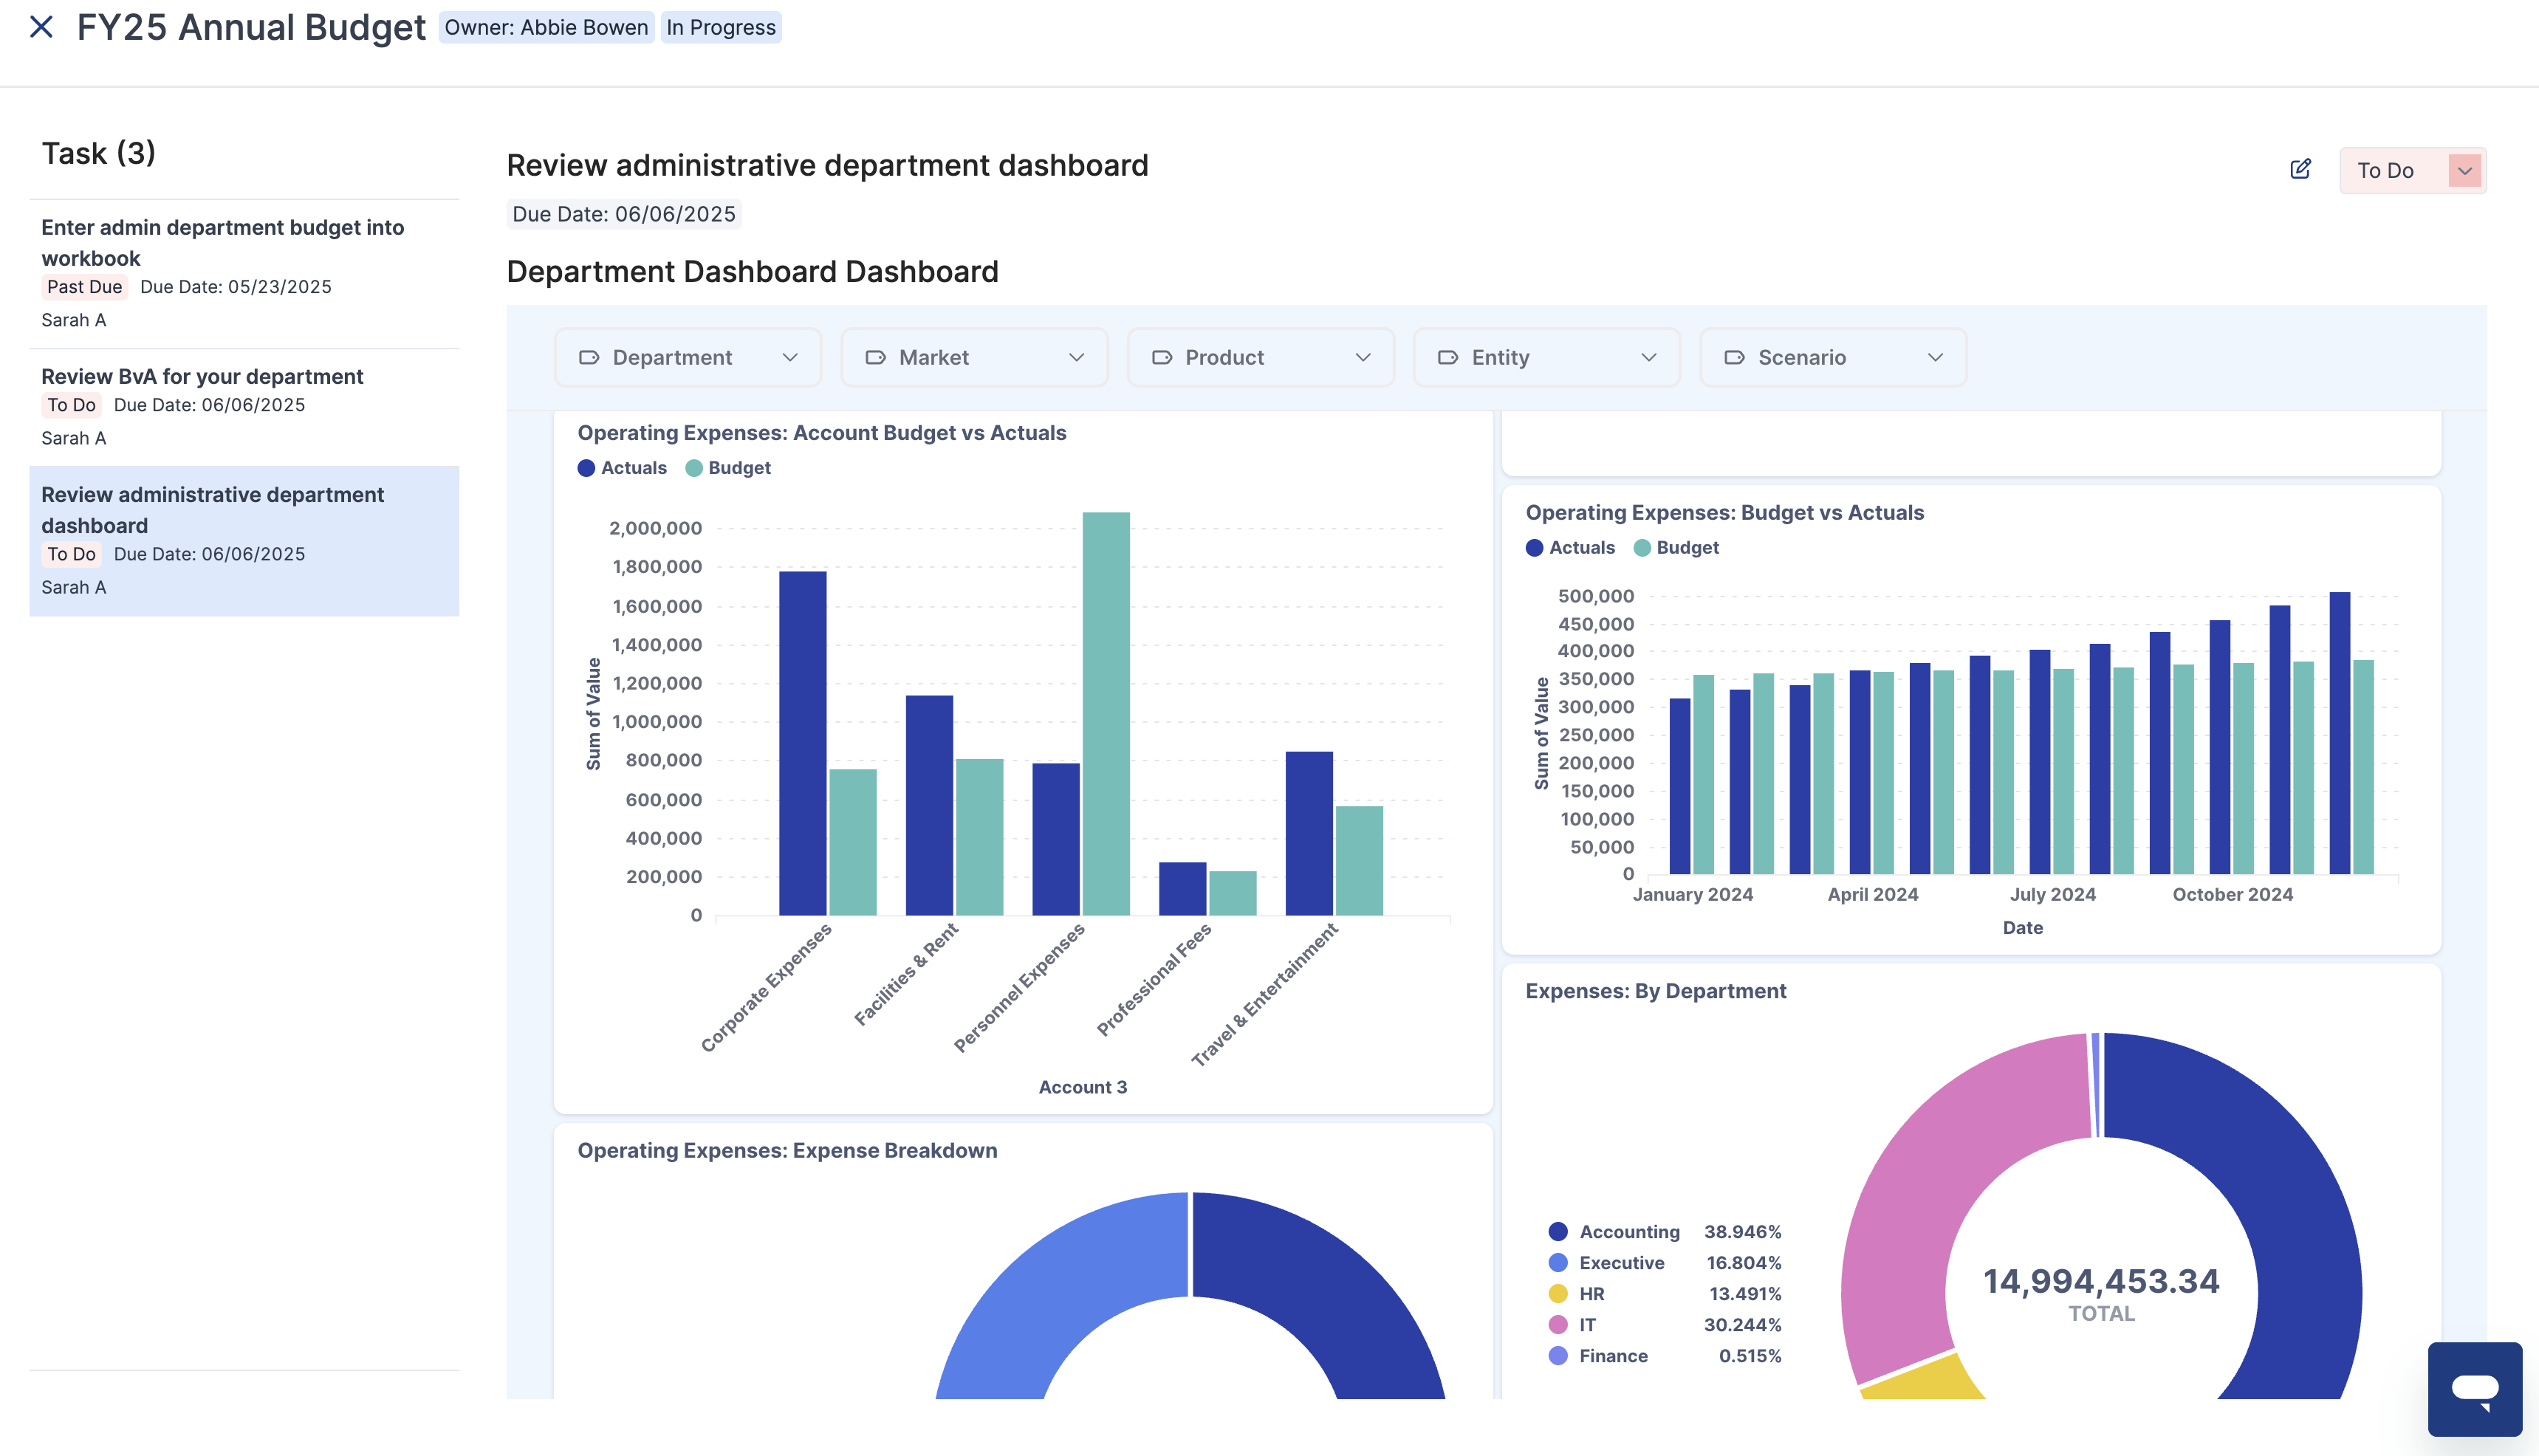Click the January 2024 axis label
The image size is (2539, 1456).
1692,895
